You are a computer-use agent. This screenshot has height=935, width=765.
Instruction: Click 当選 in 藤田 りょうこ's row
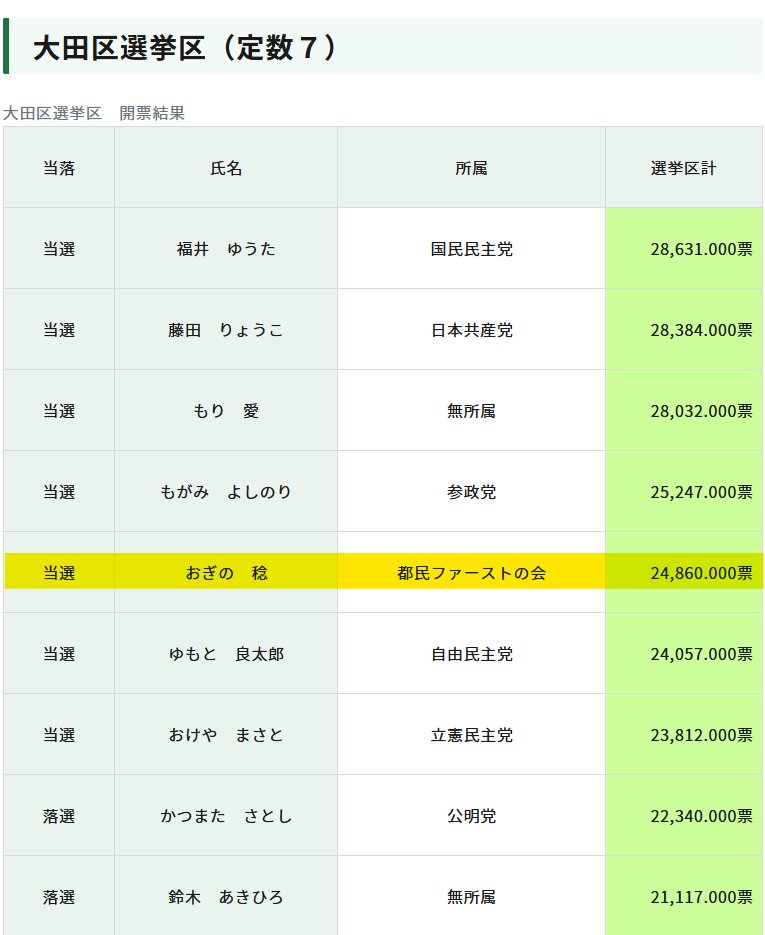coord(59,330)
